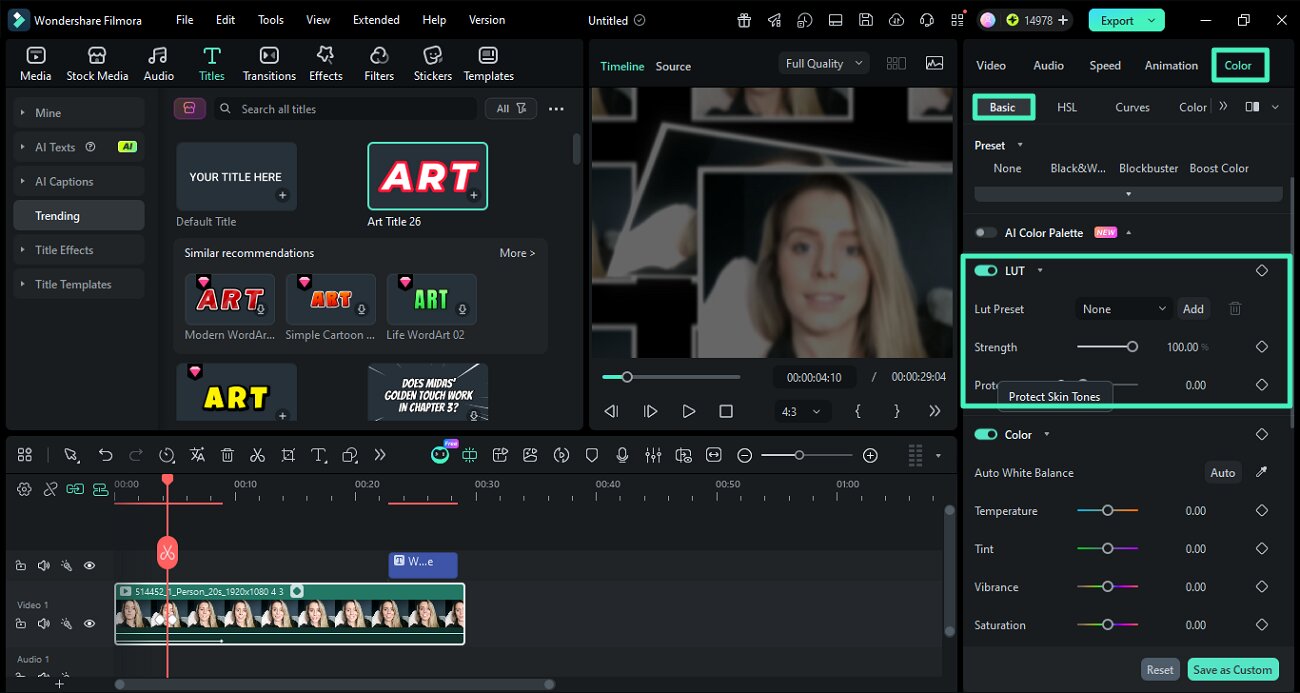Delete LUT preset with trash icon
The image size is (1300, 693).
click(1235, 309)
